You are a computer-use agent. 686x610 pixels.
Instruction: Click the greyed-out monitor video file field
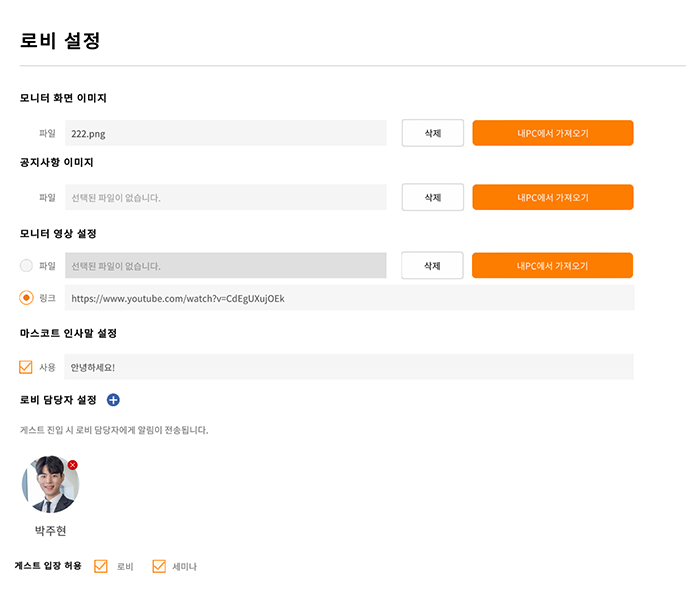click(x=226, y=266)
